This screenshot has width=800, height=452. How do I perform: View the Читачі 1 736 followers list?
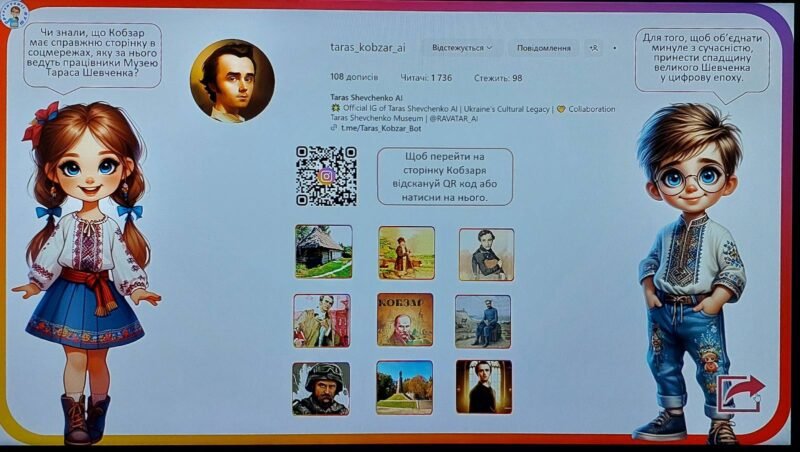click(x=427, y=77)
